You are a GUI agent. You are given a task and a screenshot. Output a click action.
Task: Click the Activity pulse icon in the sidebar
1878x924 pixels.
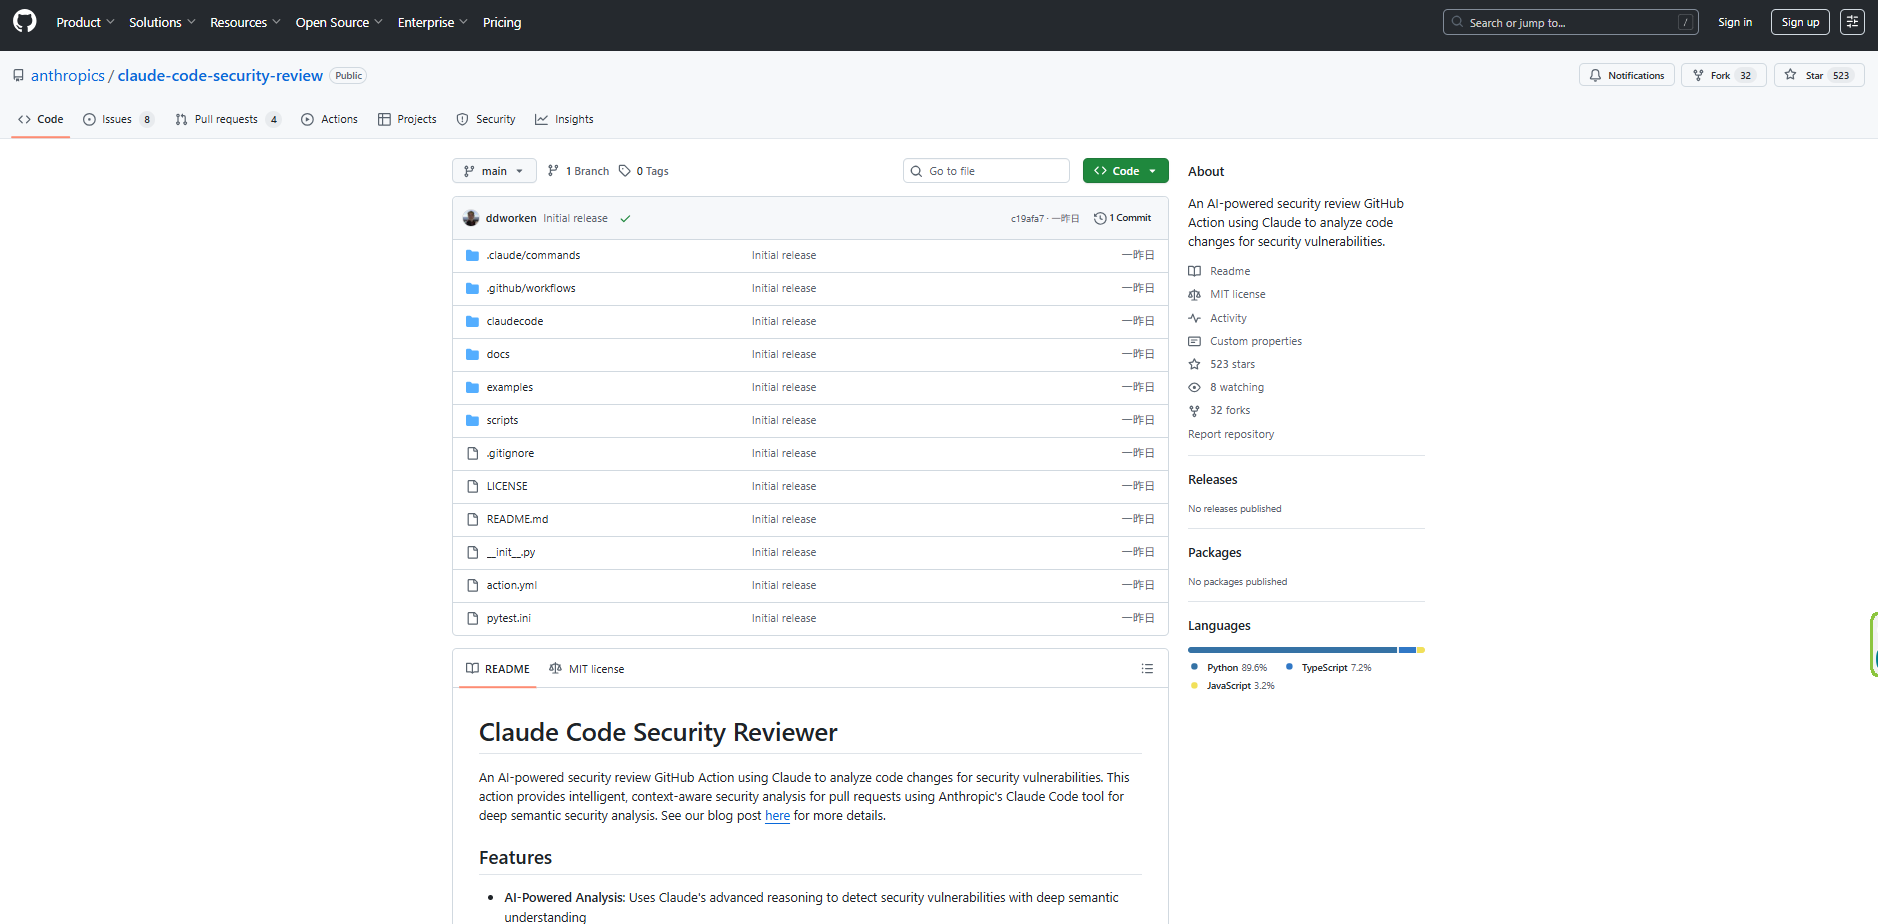(x=1194, y=317)
